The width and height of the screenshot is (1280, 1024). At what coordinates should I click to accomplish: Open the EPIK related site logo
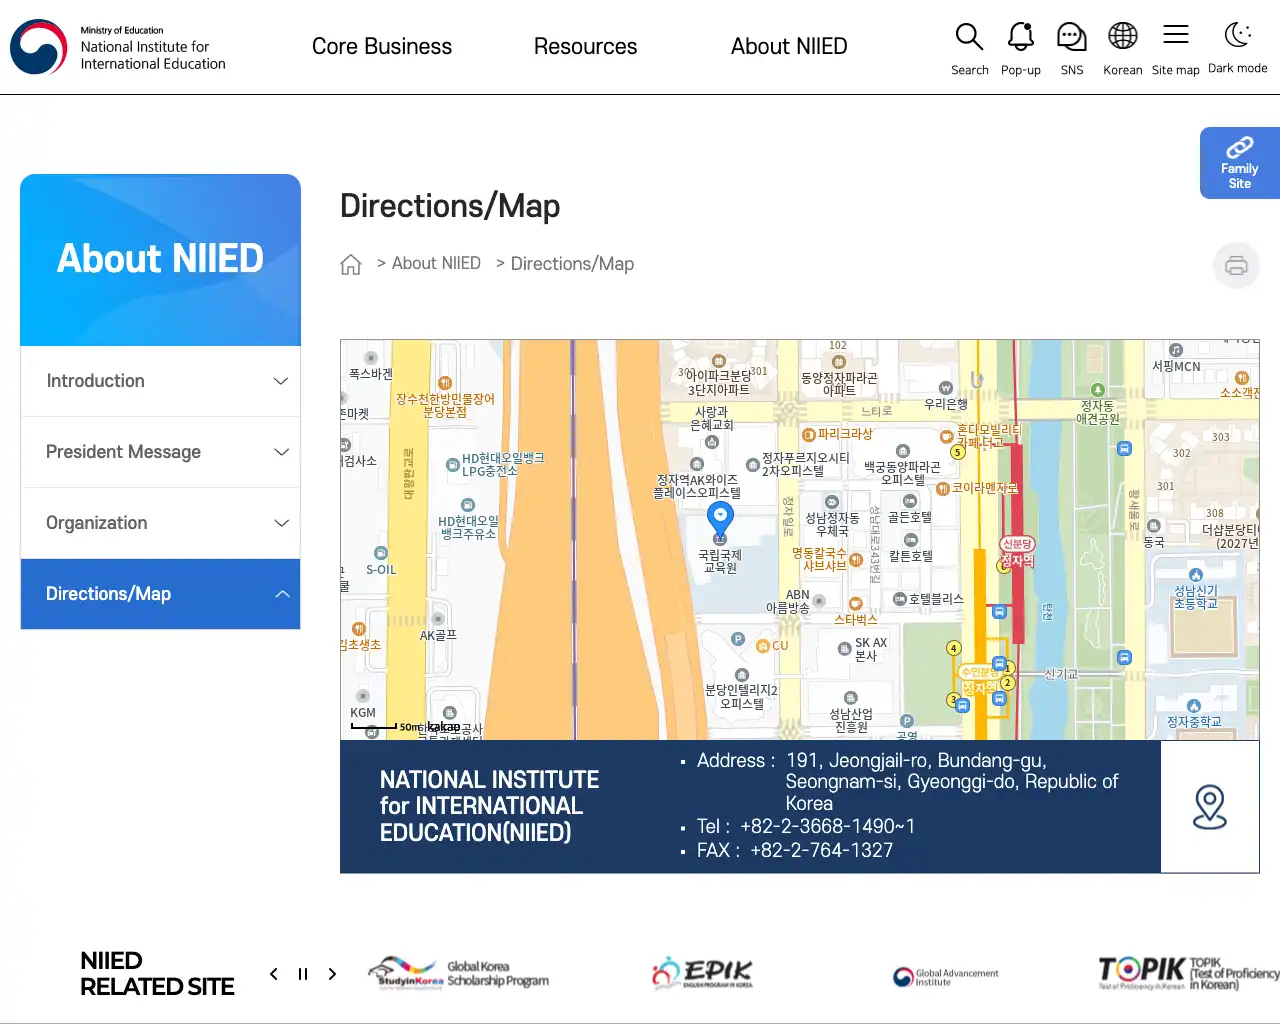pyautogui.click(x=702, y=973)
